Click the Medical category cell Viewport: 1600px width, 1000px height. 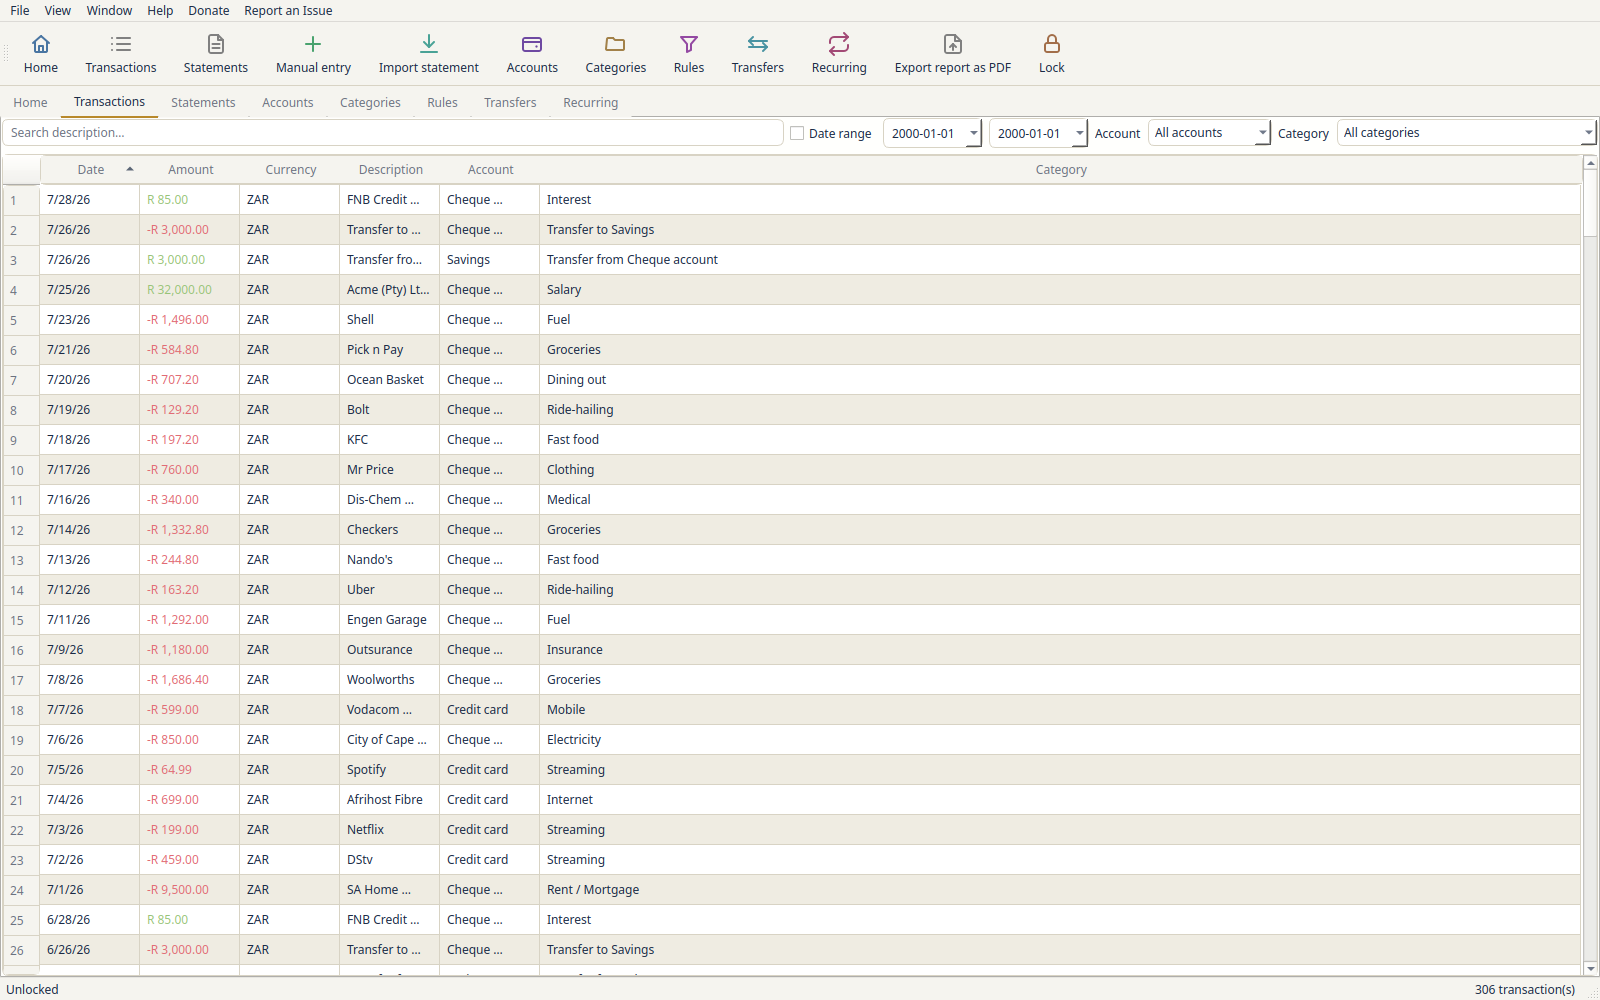pos(1061,500)
